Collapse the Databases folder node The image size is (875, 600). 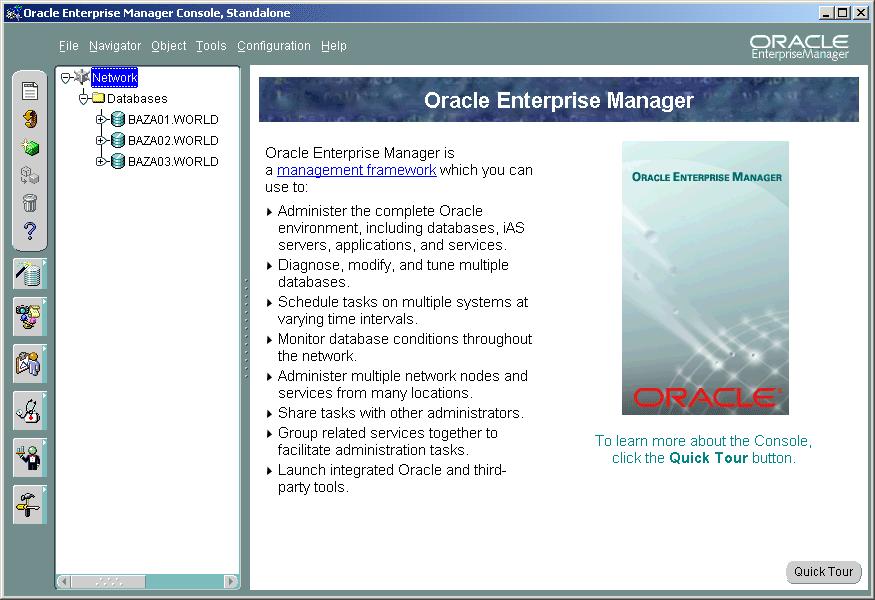84,99
